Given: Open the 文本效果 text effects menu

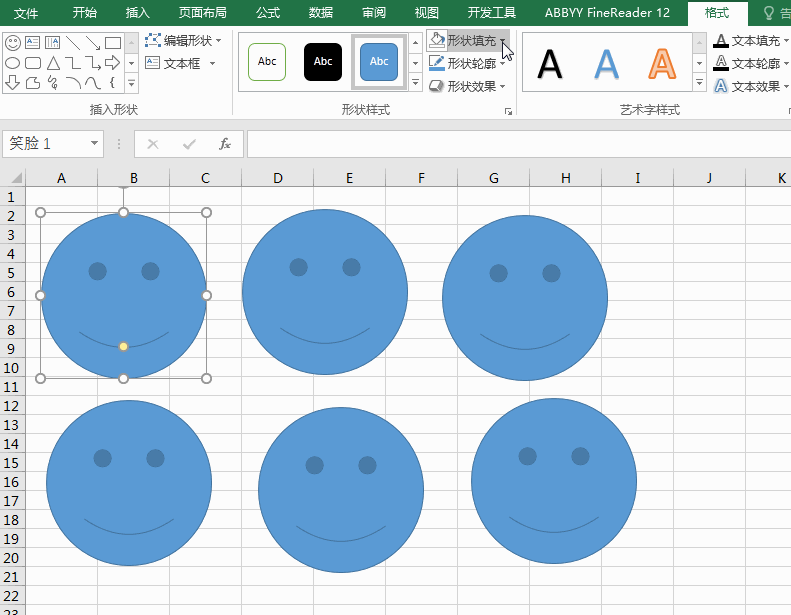Looking at the screenshot, I should (751, 86).
